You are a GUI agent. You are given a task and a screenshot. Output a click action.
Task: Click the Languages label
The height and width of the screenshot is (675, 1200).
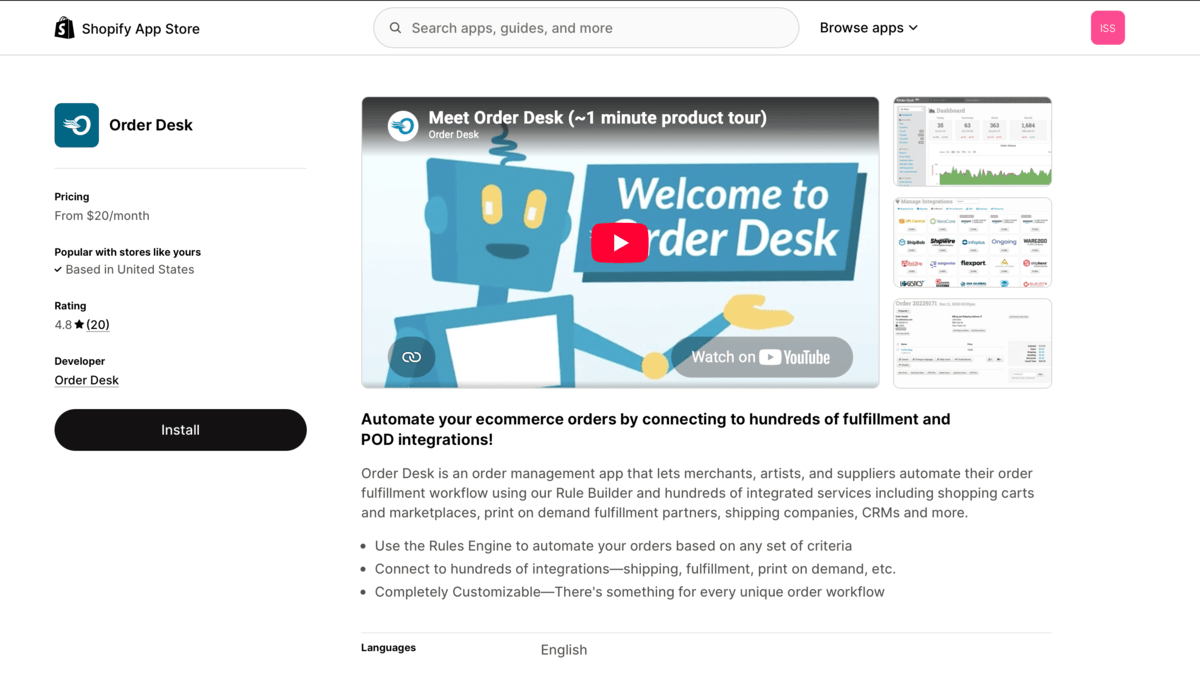(x=388, y=648)
